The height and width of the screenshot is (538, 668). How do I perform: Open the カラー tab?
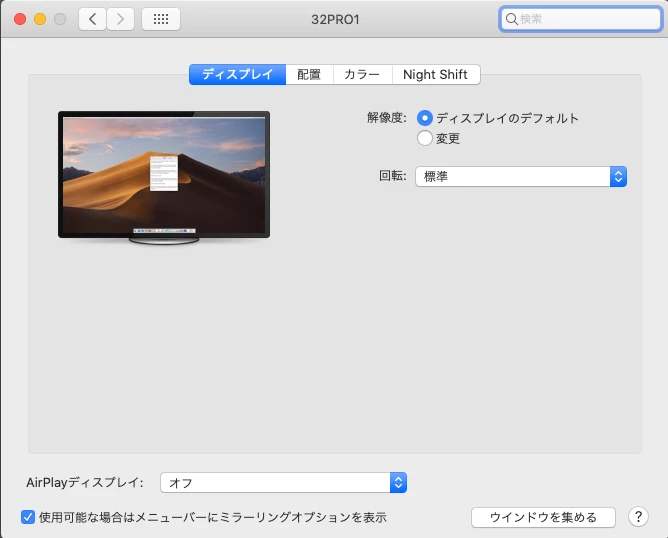coord(362,75)
